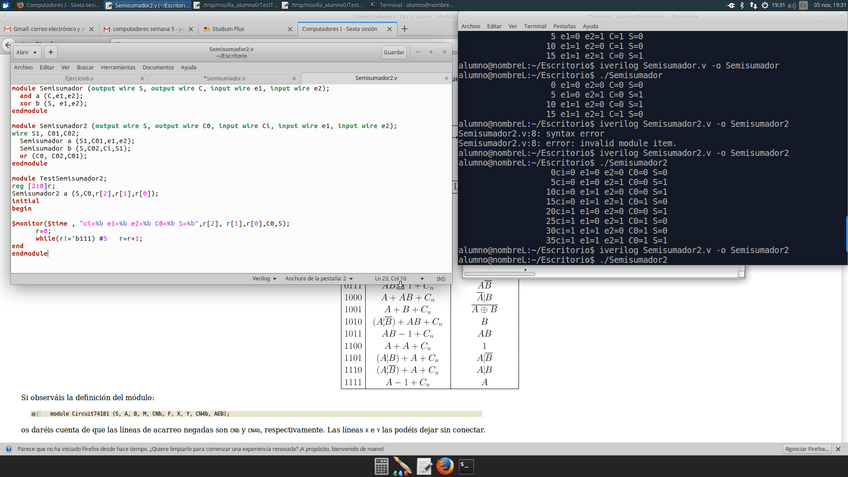
Task: Dismiss the Firefox refresh notification bar
Action: click(840, 449)
